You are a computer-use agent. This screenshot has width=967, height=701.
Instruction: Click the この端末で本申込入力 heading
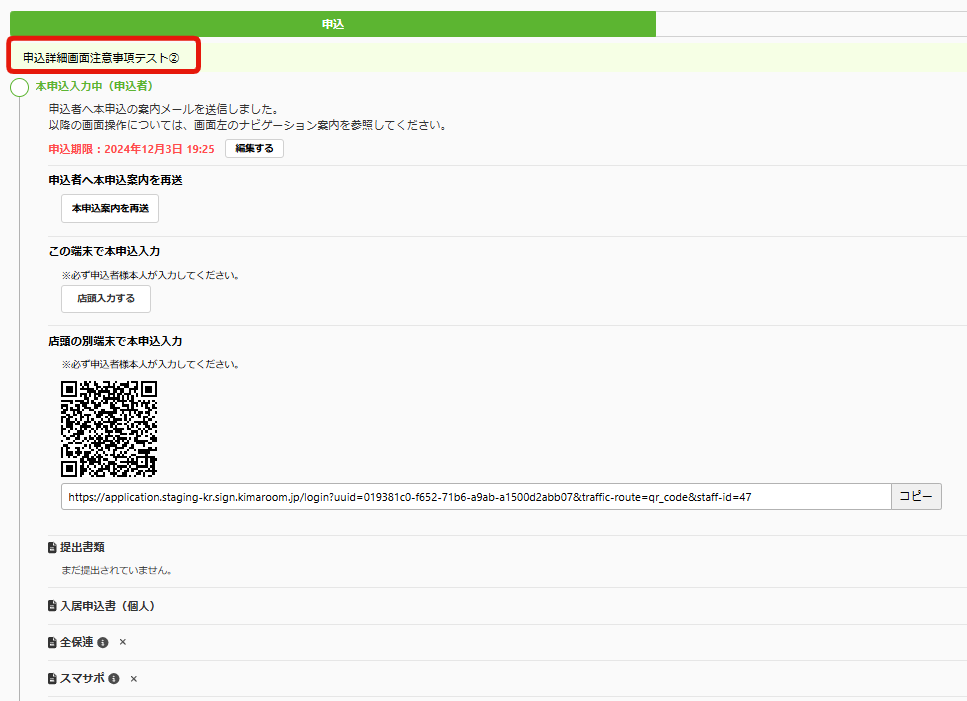104,252
